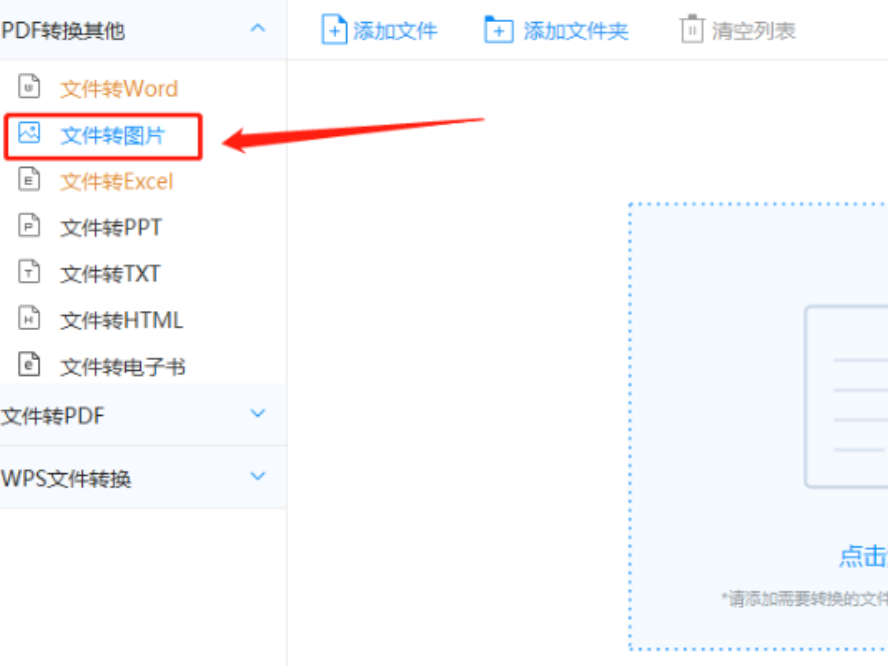Expand the WPS文件转换 section chevron
The height and width of the screenshot is (666, 888).
(258, 476)
